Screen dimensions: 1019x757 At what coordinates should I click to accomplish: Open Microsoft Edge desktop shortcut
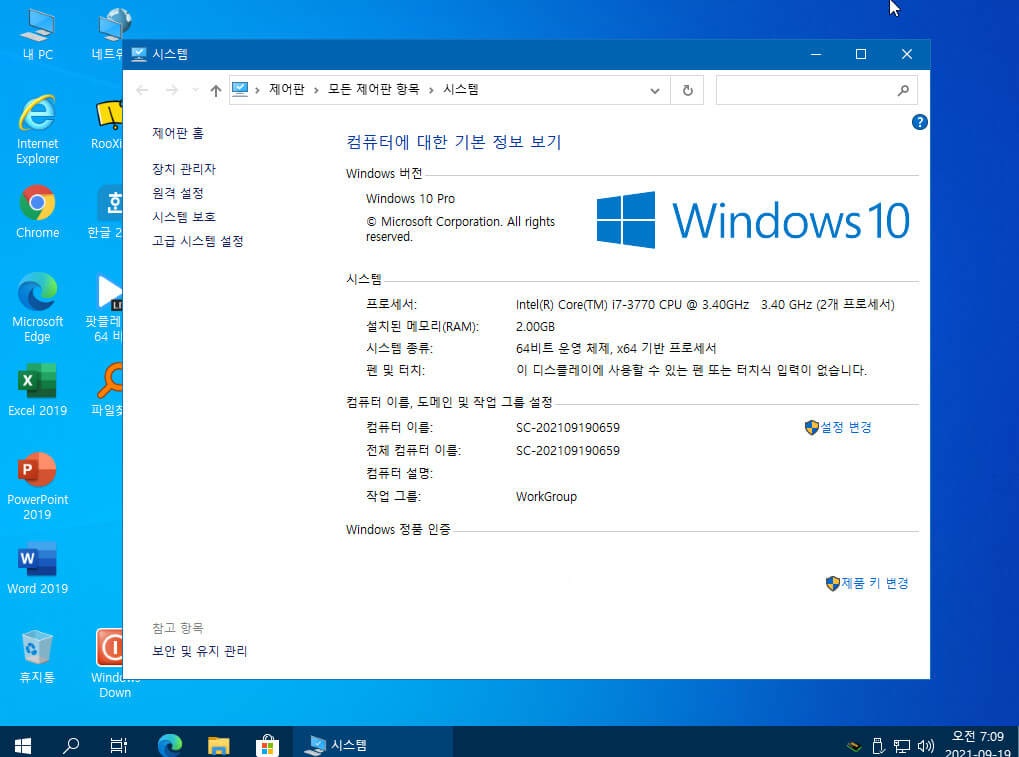pyautogui.click(x=37, y=307)
